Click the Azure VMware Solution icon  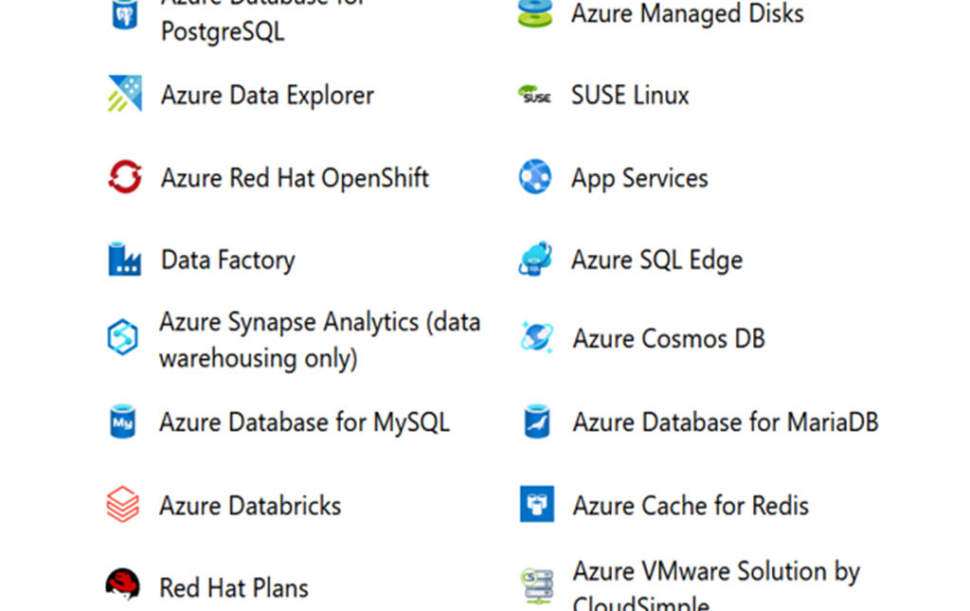pos(536,586)
